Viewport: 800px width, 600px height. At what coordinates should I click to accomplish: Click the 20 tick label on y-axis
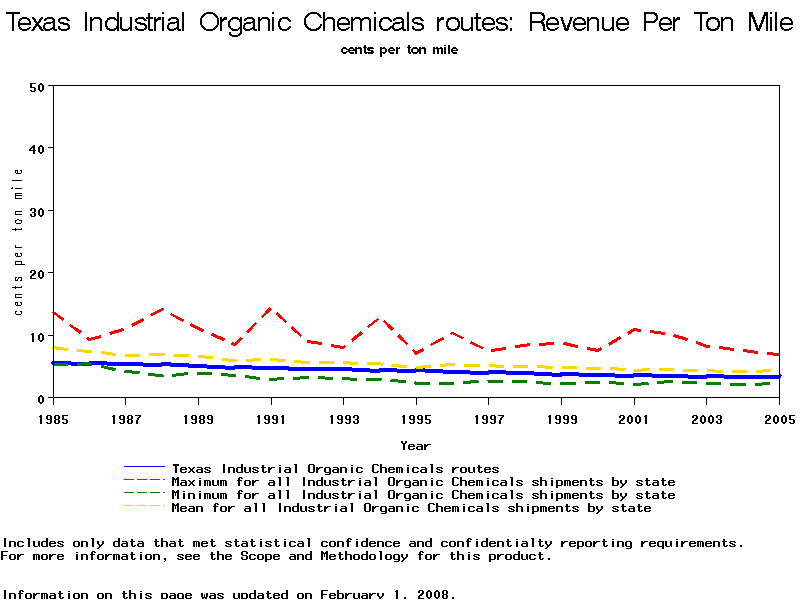point(38,274)
